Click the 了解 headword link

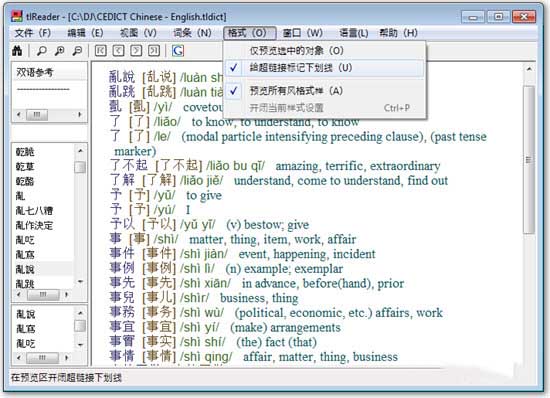pos(122,180)
